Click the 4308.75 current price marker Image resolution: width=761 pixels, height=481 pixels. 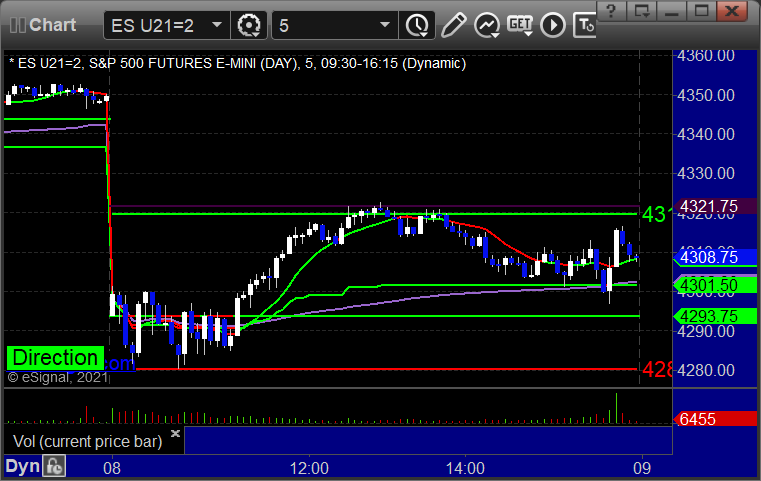tap(714, 257)
